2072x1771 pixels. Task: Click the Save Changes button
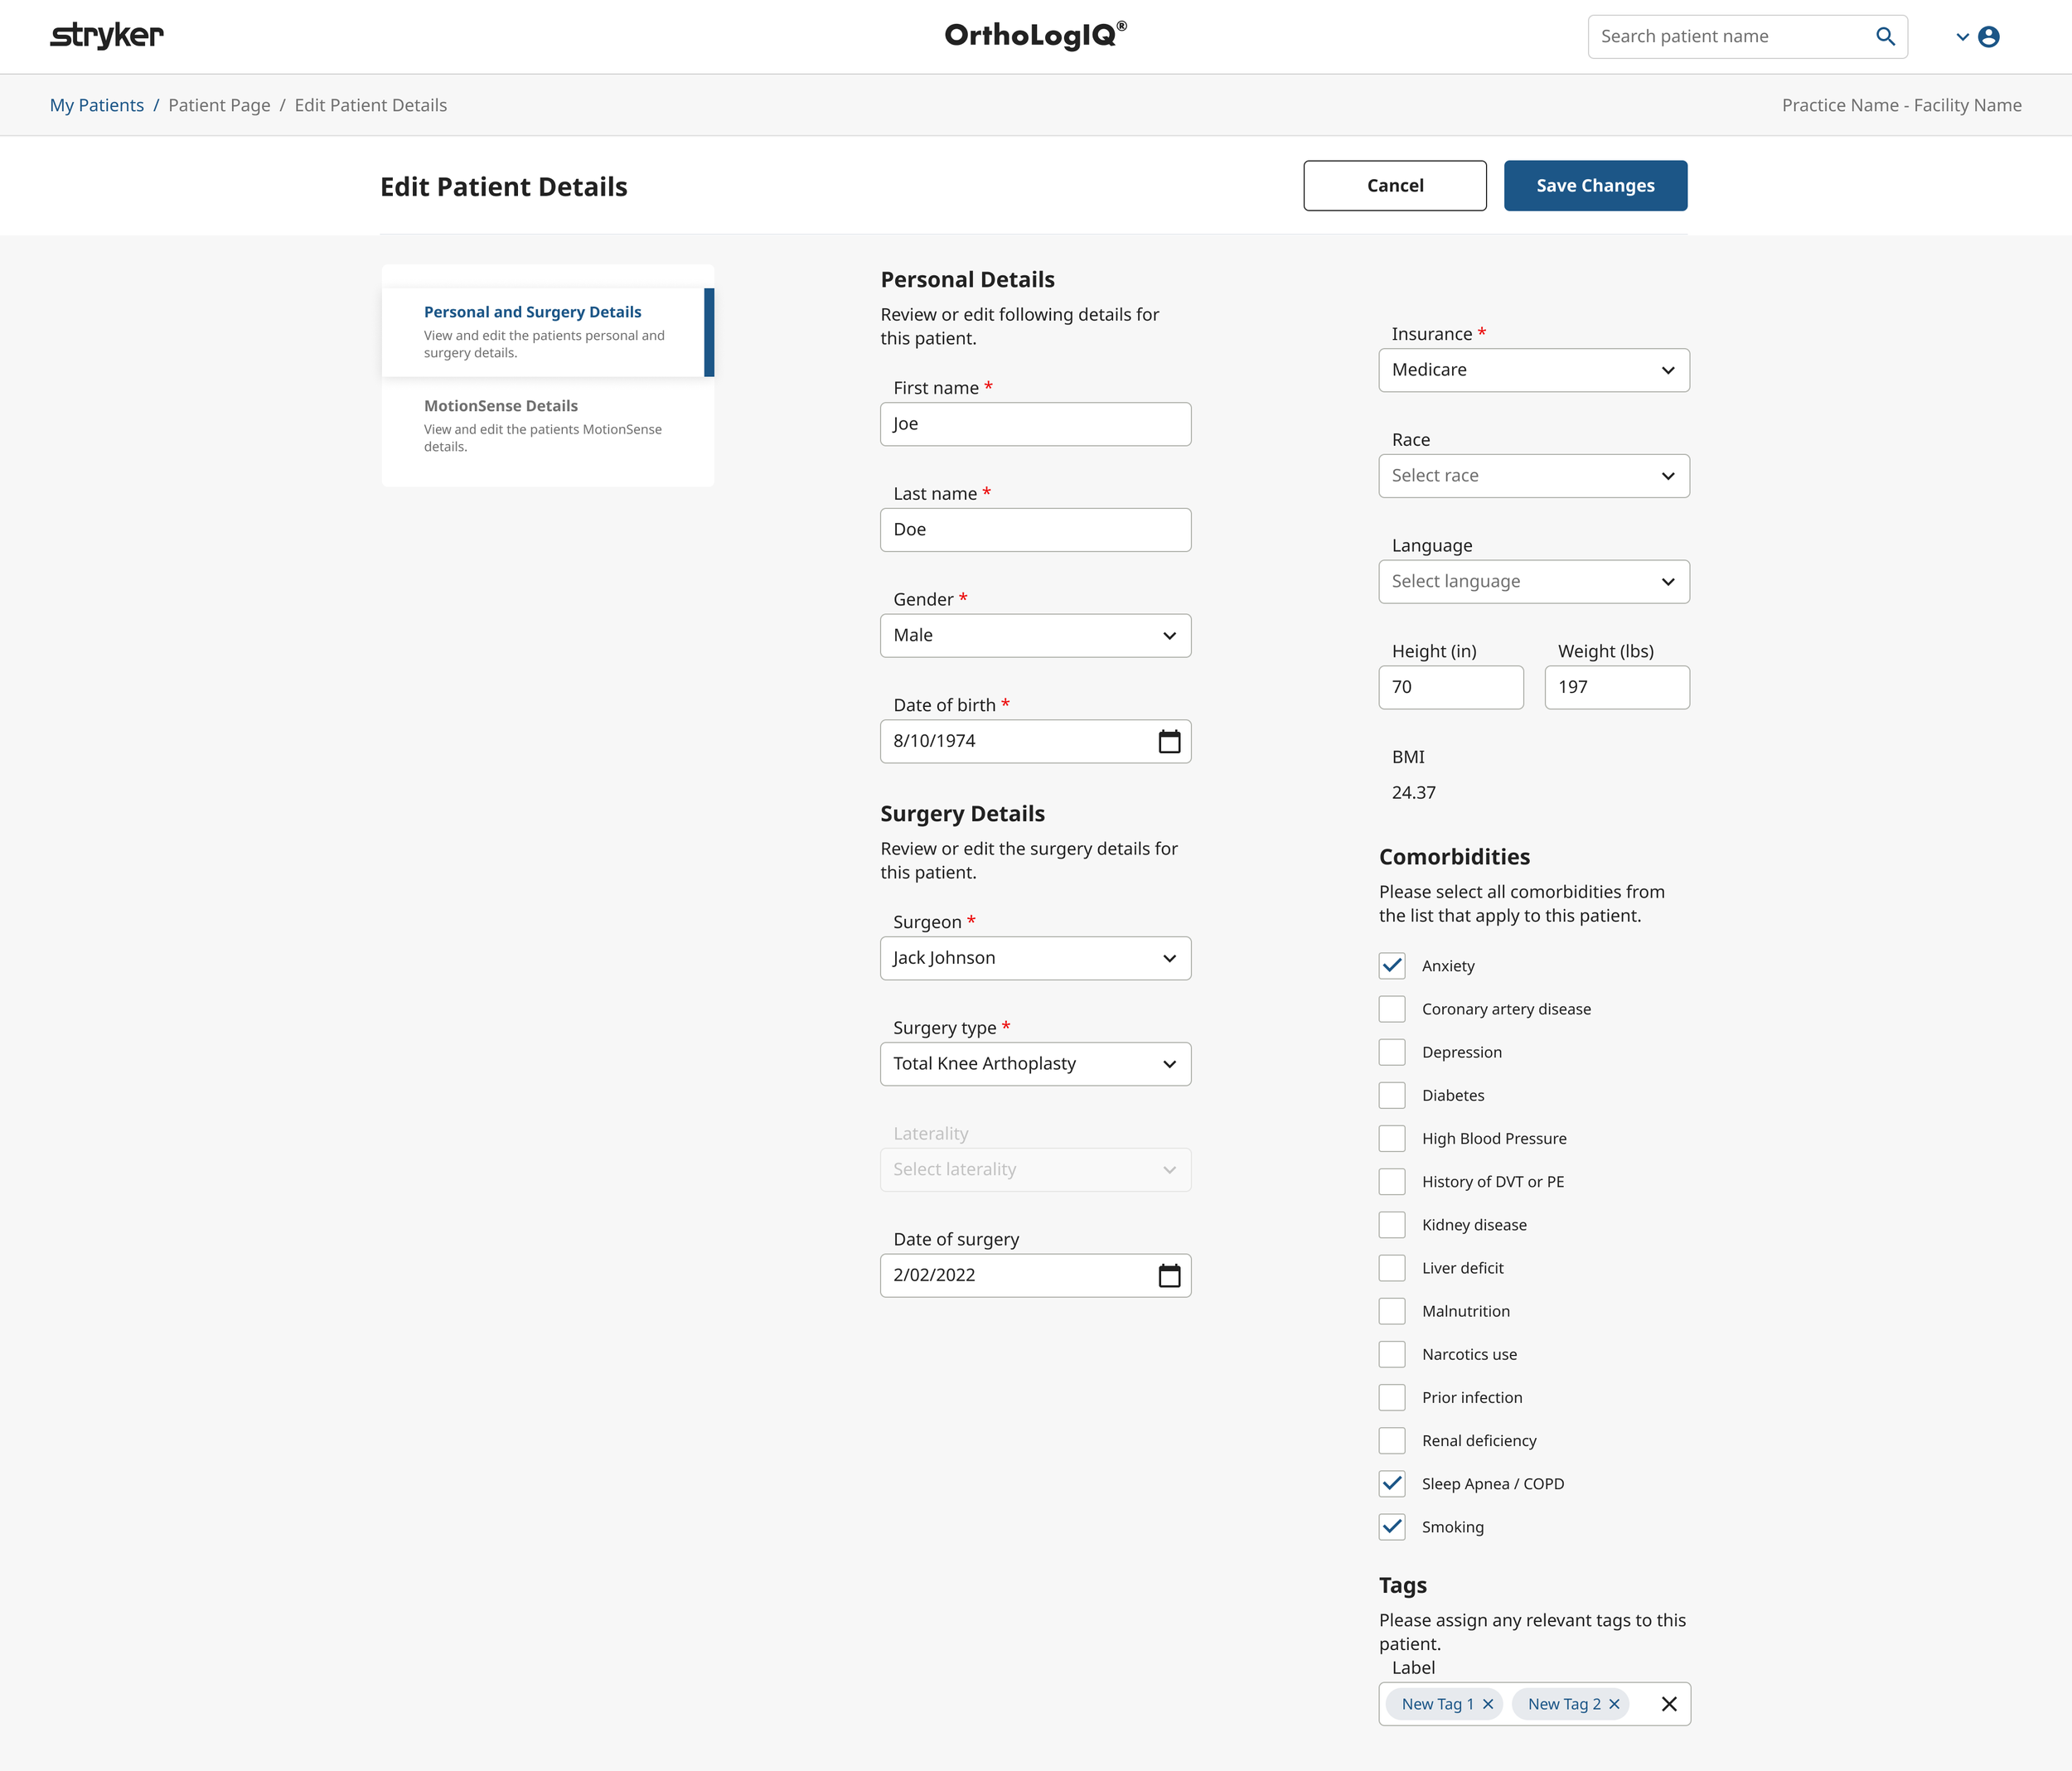1594,185
